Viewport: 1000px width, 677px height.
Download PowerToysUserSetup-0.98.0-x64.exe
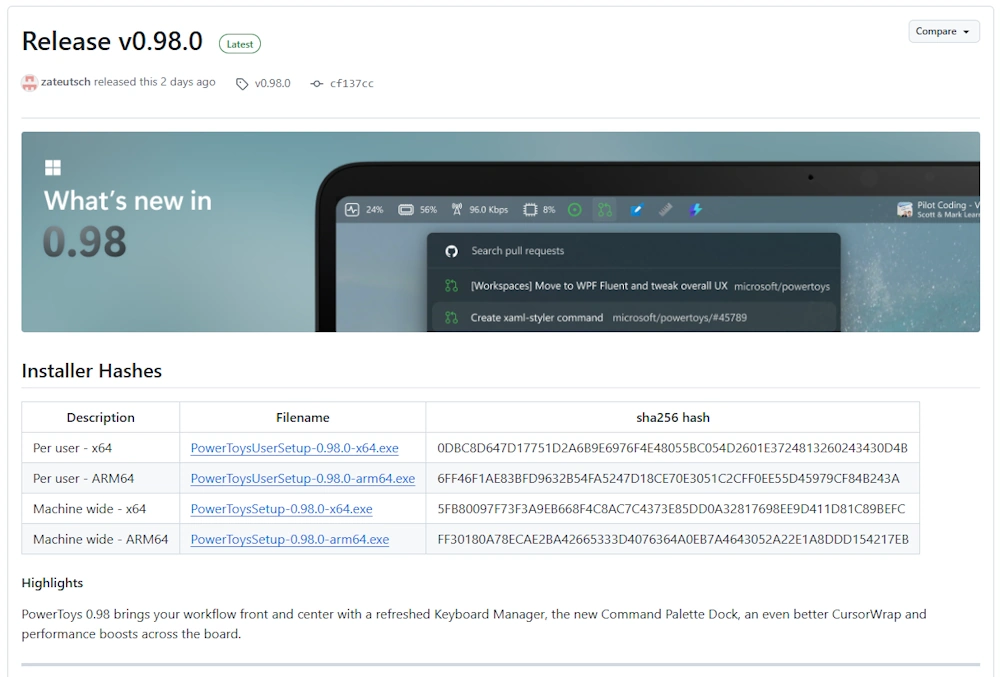[294, 448]
